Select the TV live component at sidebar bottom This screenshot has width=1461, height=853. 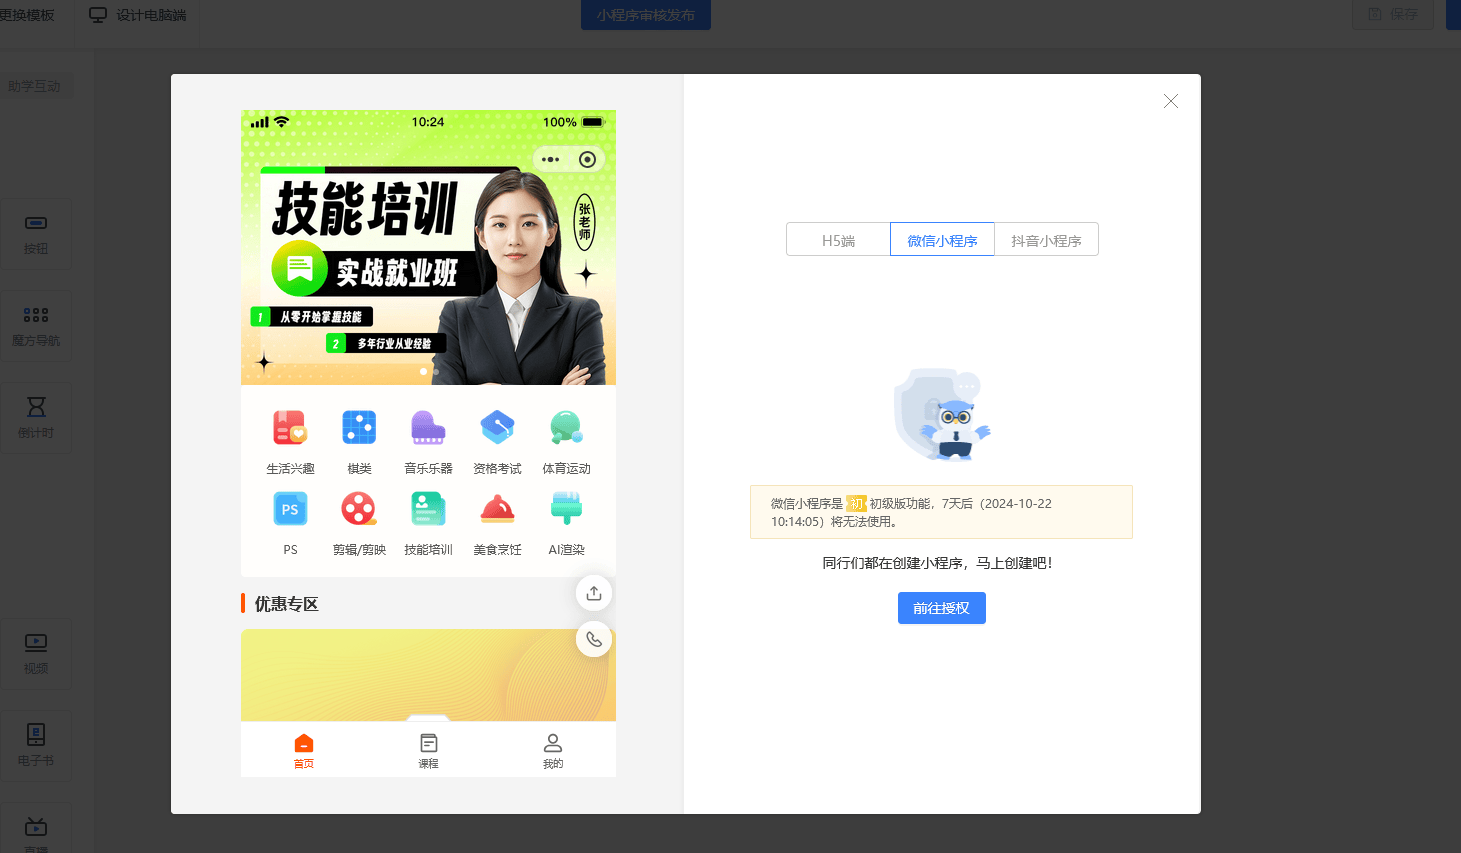click(x=36, y=830)
